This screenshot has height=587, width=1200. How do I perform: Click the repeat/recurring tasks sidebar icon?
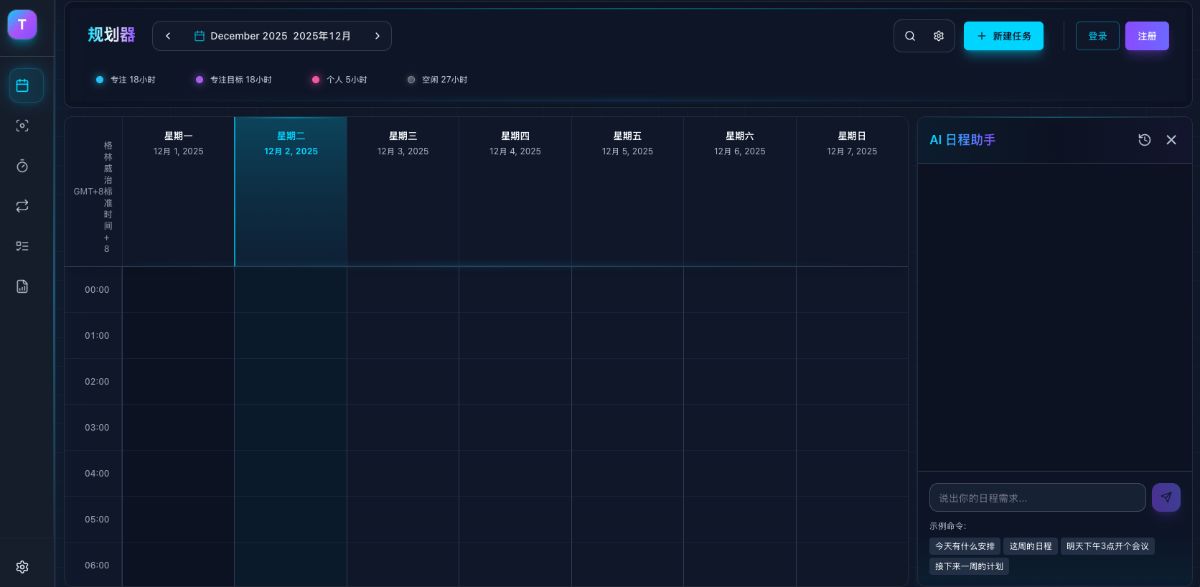click(22, 206)
